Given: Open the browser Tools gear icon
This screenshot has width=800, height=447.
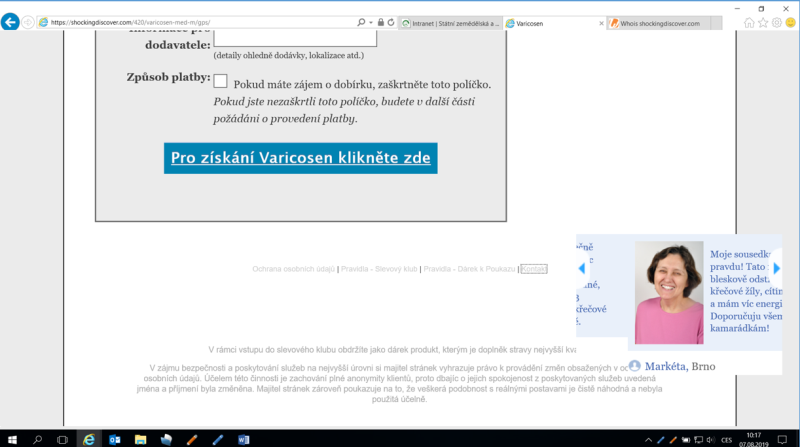Looking at the screenshot, I should [x=777, y=22].
